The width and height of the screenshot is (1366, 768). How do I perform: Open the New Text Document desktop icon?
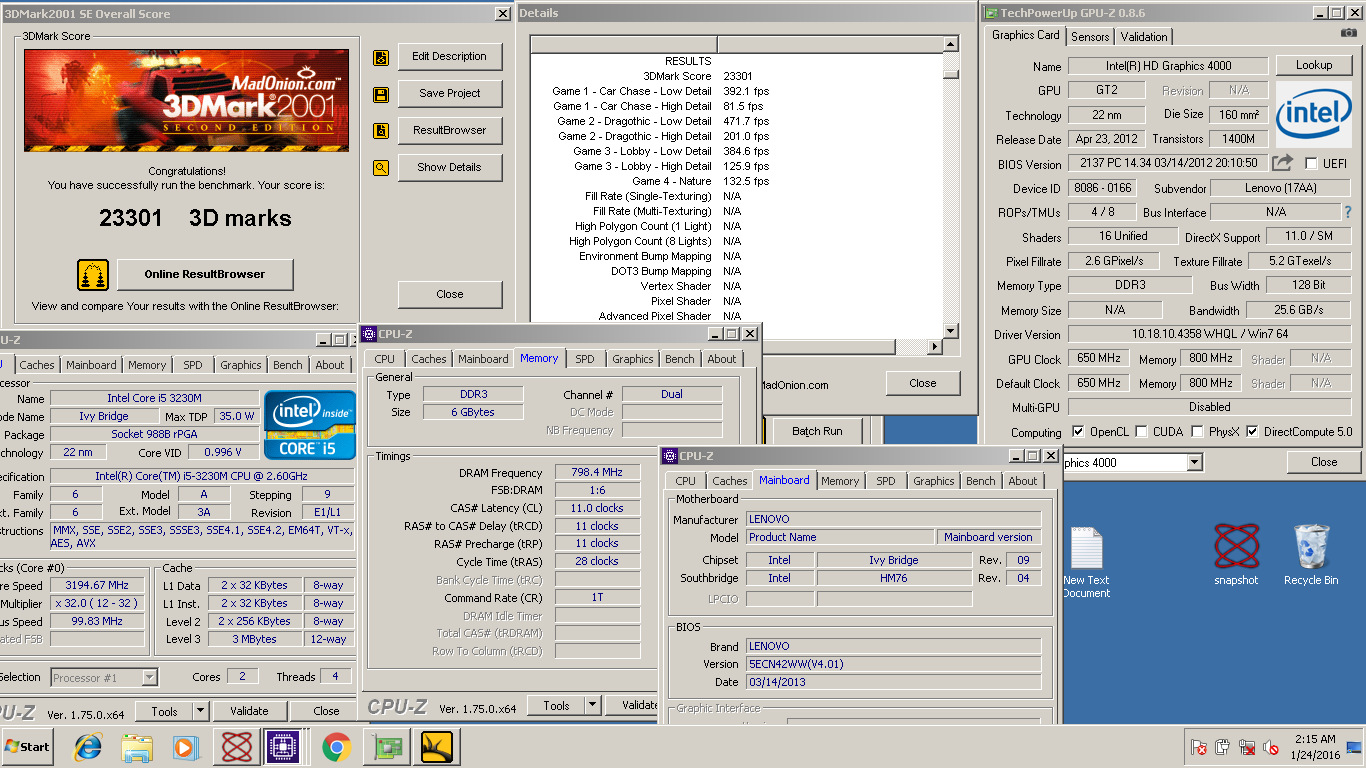[1086, 562]
